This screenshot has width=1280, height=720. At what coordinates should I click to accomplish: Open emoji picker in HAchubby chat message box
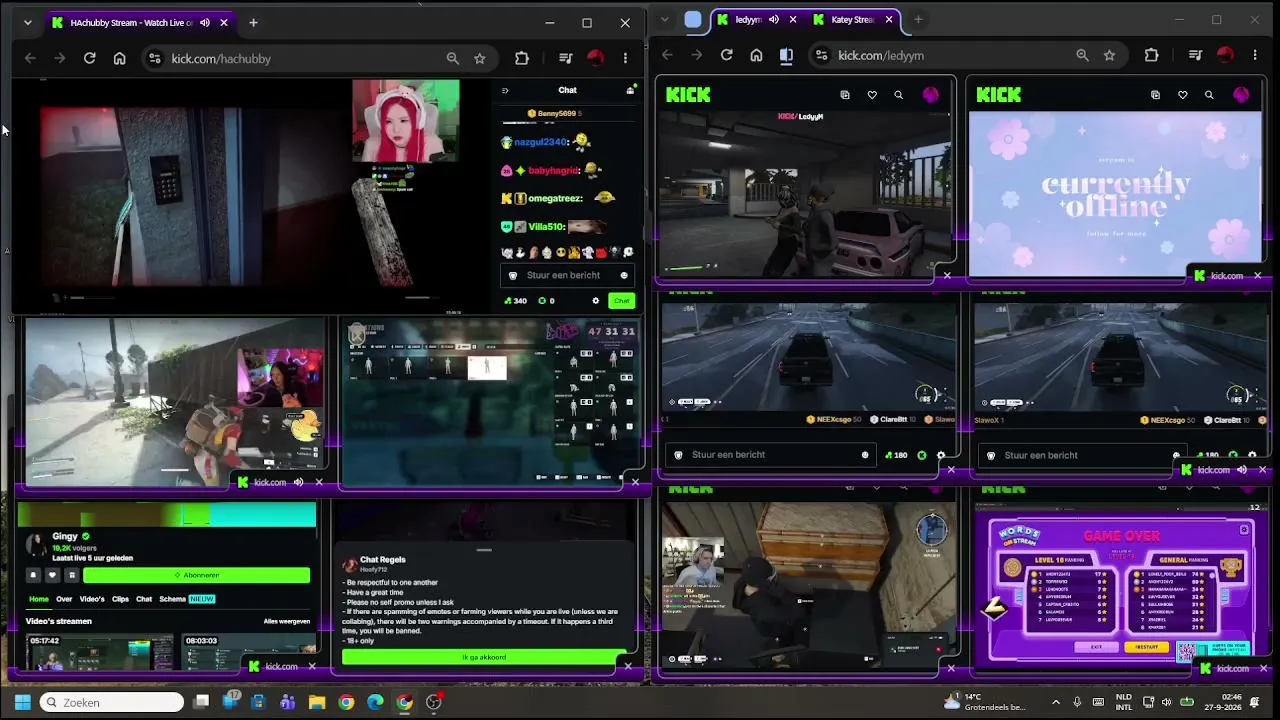coord(624,275)
